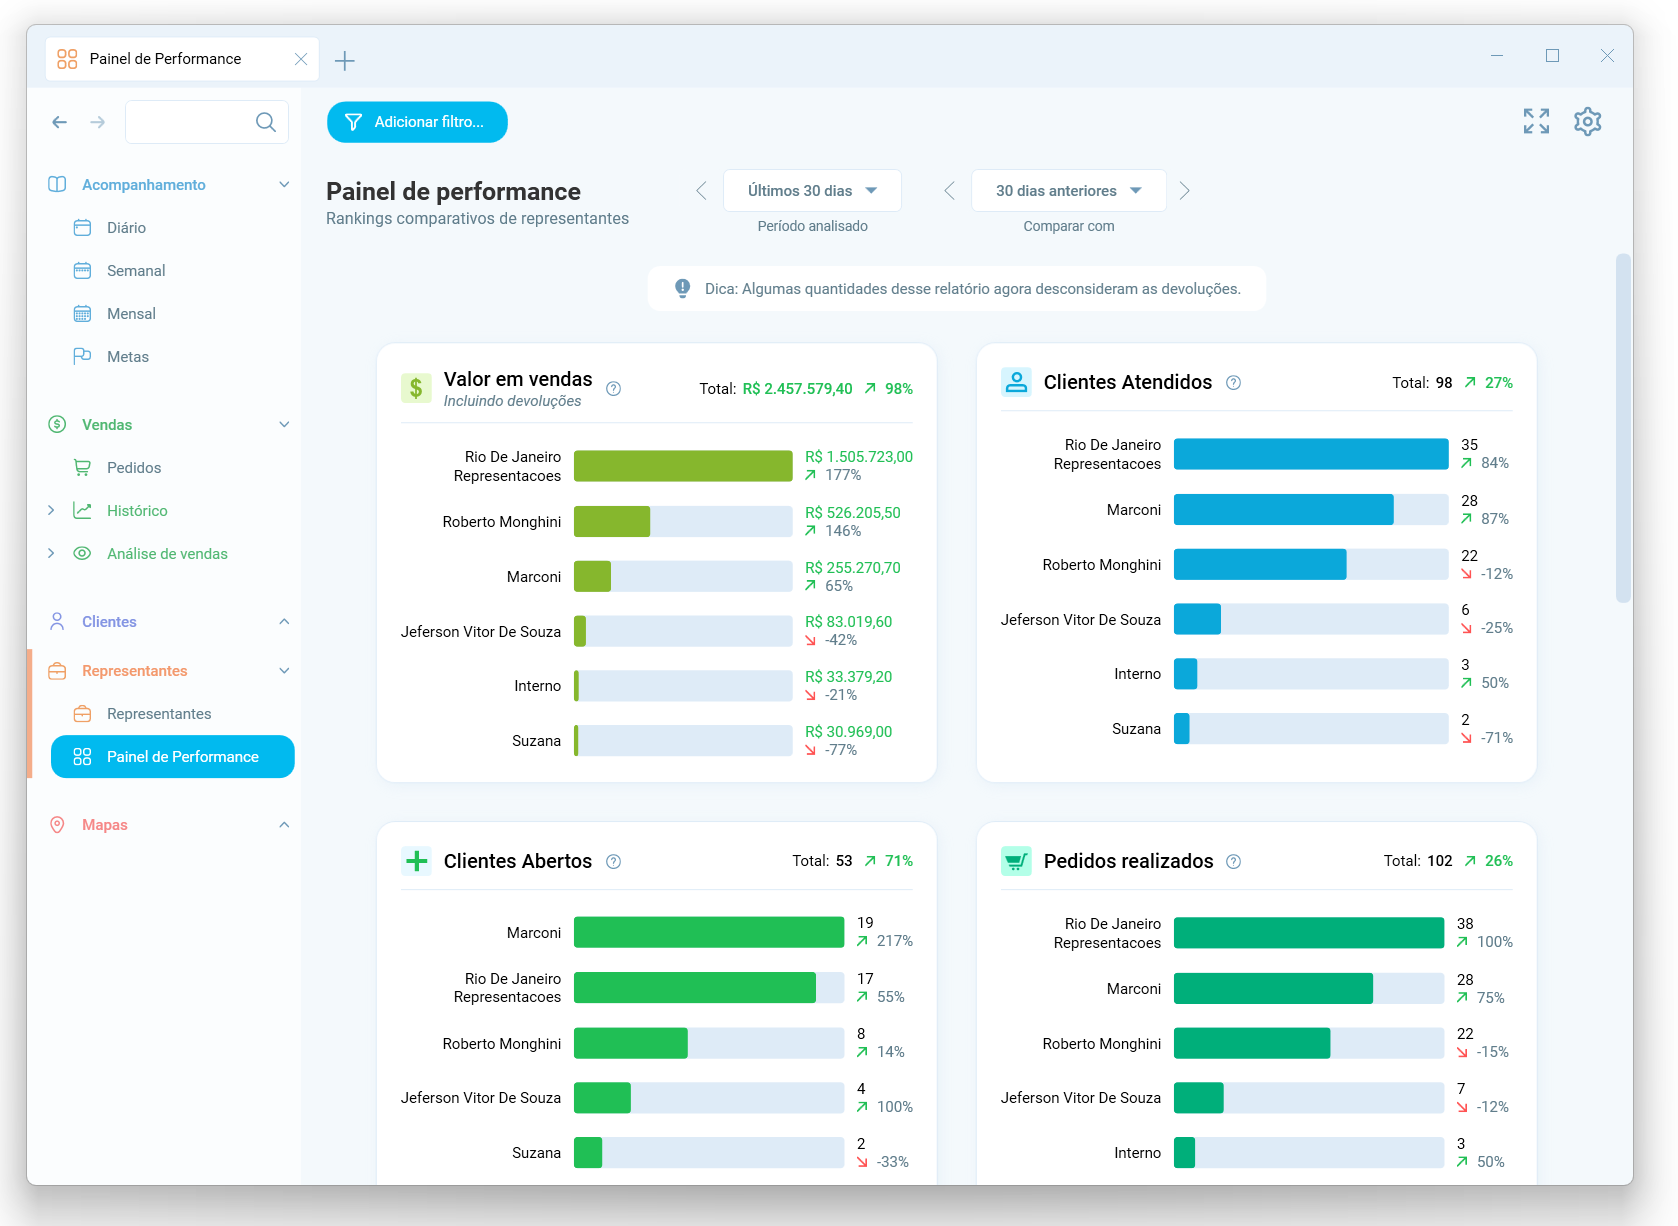Click help icon beside Pedidos realizados
The width and height of the screenshot is (1678, 1226).
pos(1234,862)
